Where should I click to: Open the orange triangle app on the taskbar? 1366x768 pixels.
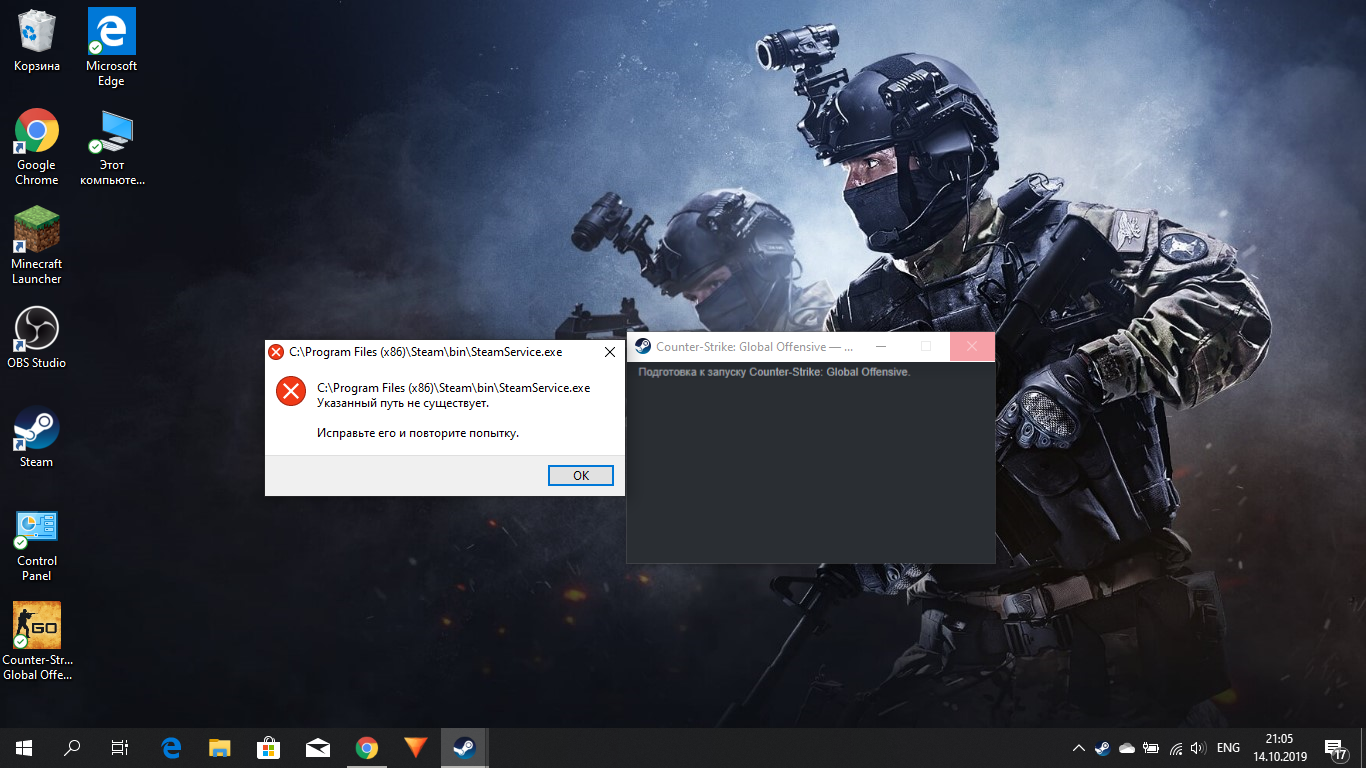tap(415, 748)
